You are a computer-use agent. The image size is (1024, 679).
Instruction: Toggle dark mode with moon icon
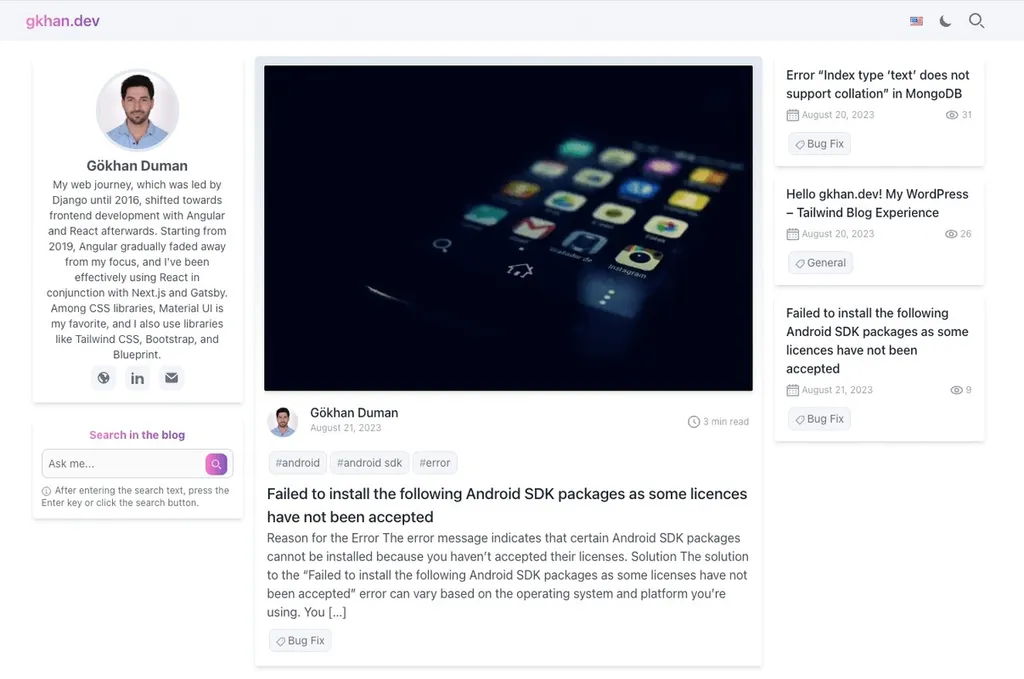[945, 21]
